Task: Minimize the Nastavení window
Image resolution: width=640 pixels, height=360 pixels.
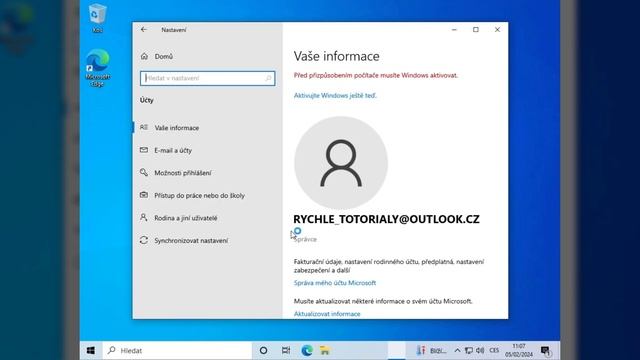Action: [454, 29]
